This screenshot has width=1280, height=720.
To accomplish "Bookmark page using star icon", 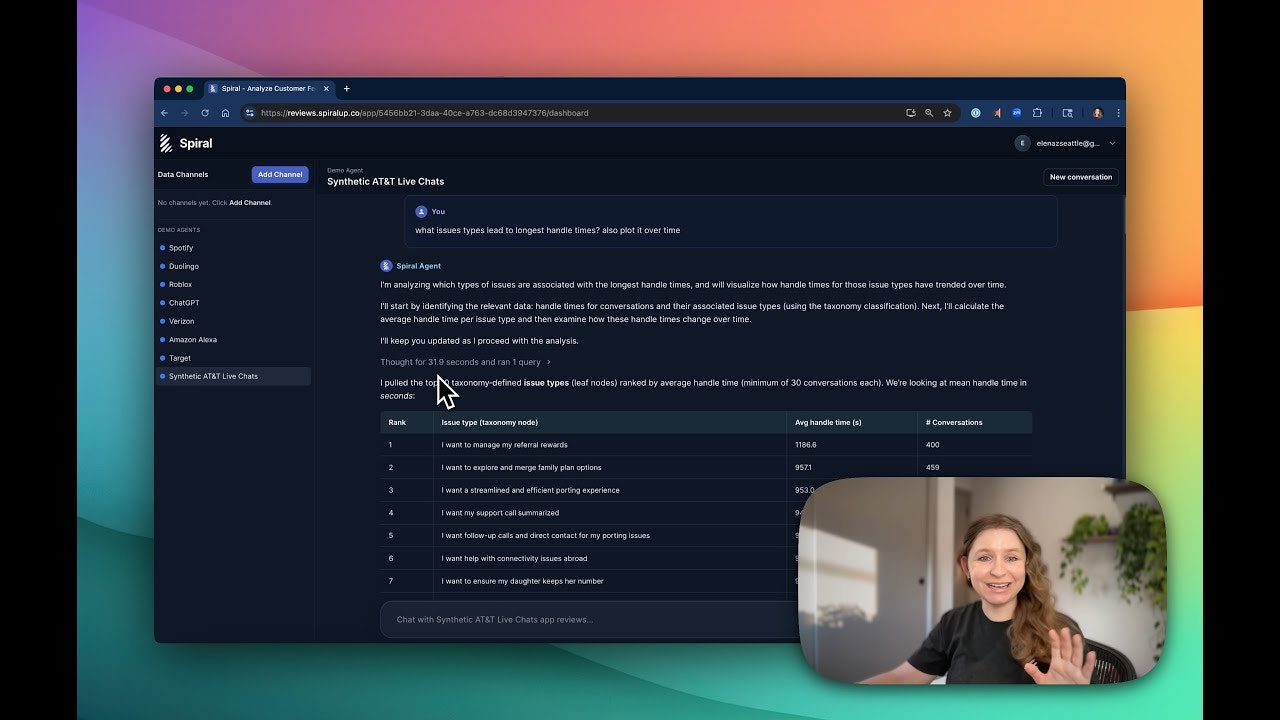I will (x=947, y=113).
